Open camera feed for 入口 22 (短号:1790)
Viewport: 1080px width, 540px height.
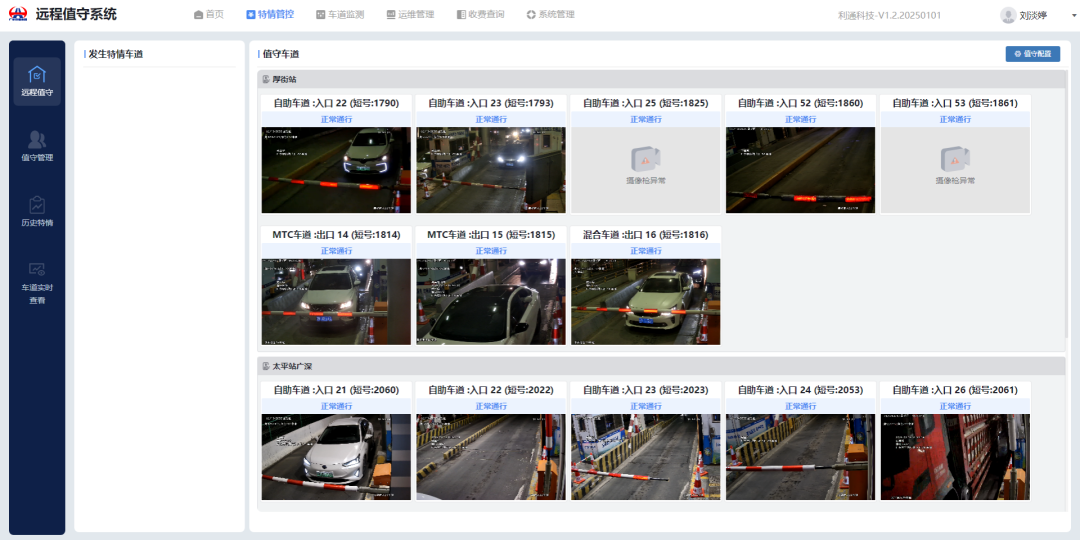pyautogui.click(x=336, y=170)
